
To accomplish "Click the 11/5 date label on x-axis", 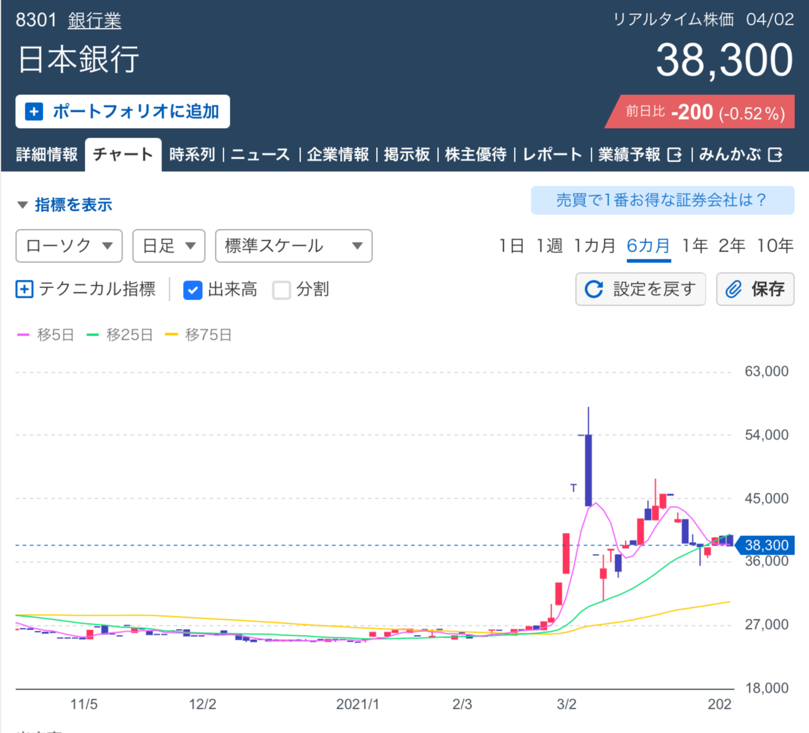I will tap(84, 705).
